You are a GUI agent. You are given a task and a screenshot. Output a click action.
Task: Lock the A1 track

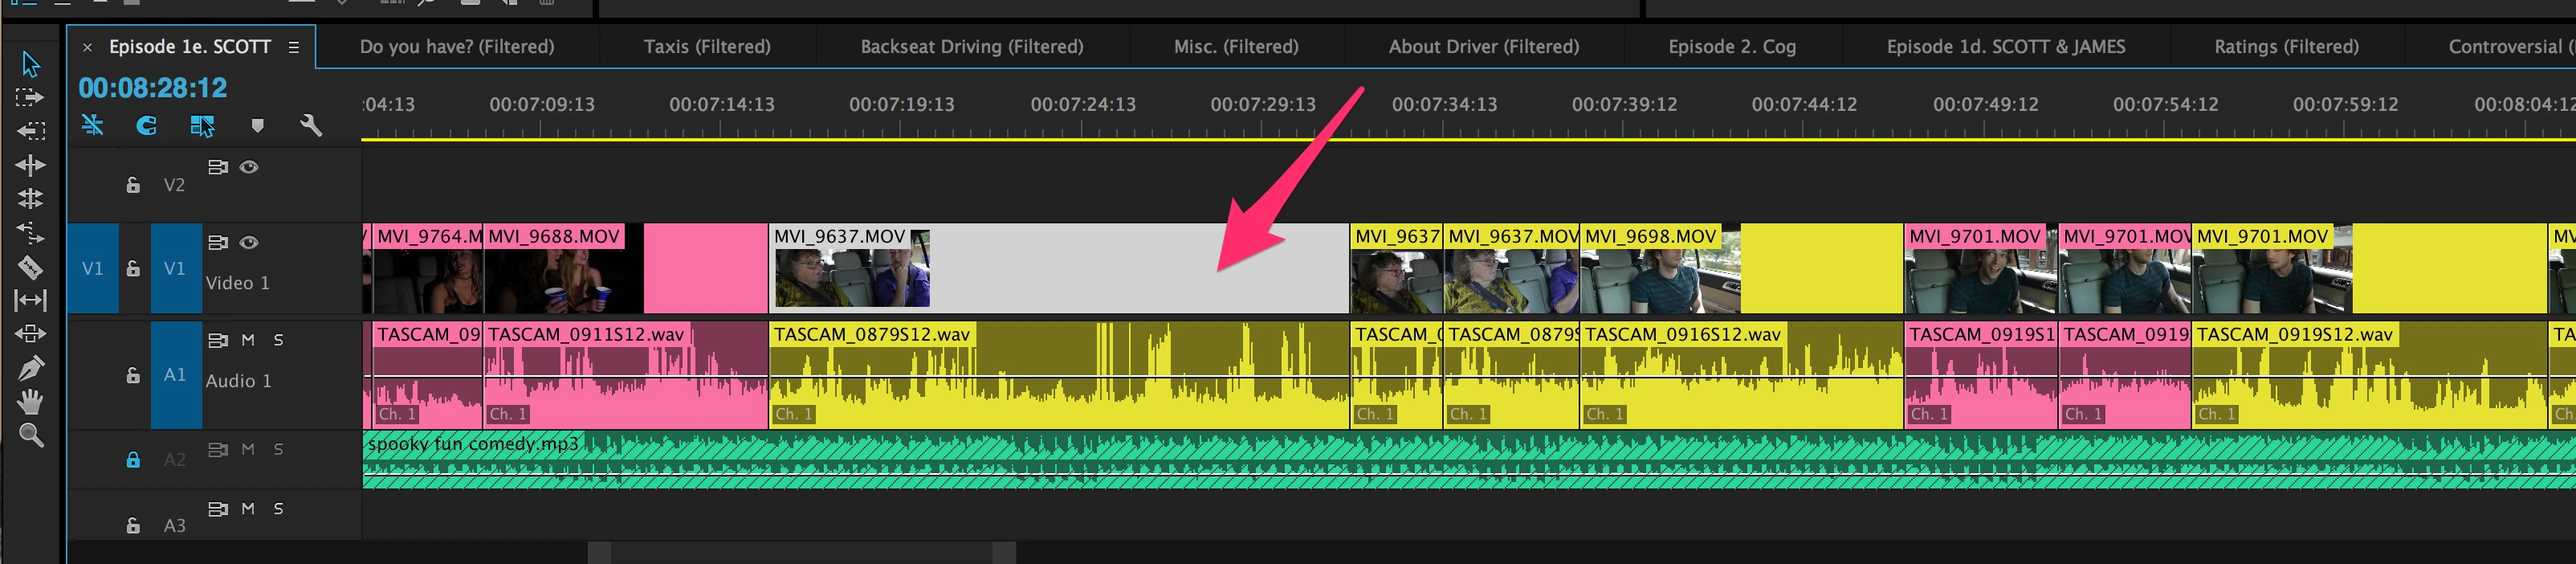(133, 375)
